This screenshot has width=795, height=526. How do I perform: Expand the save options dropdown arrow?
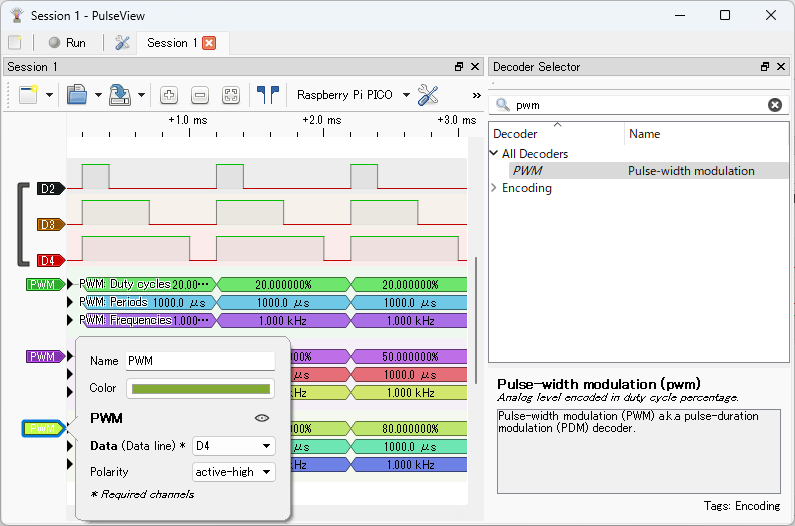coord(141,95)
